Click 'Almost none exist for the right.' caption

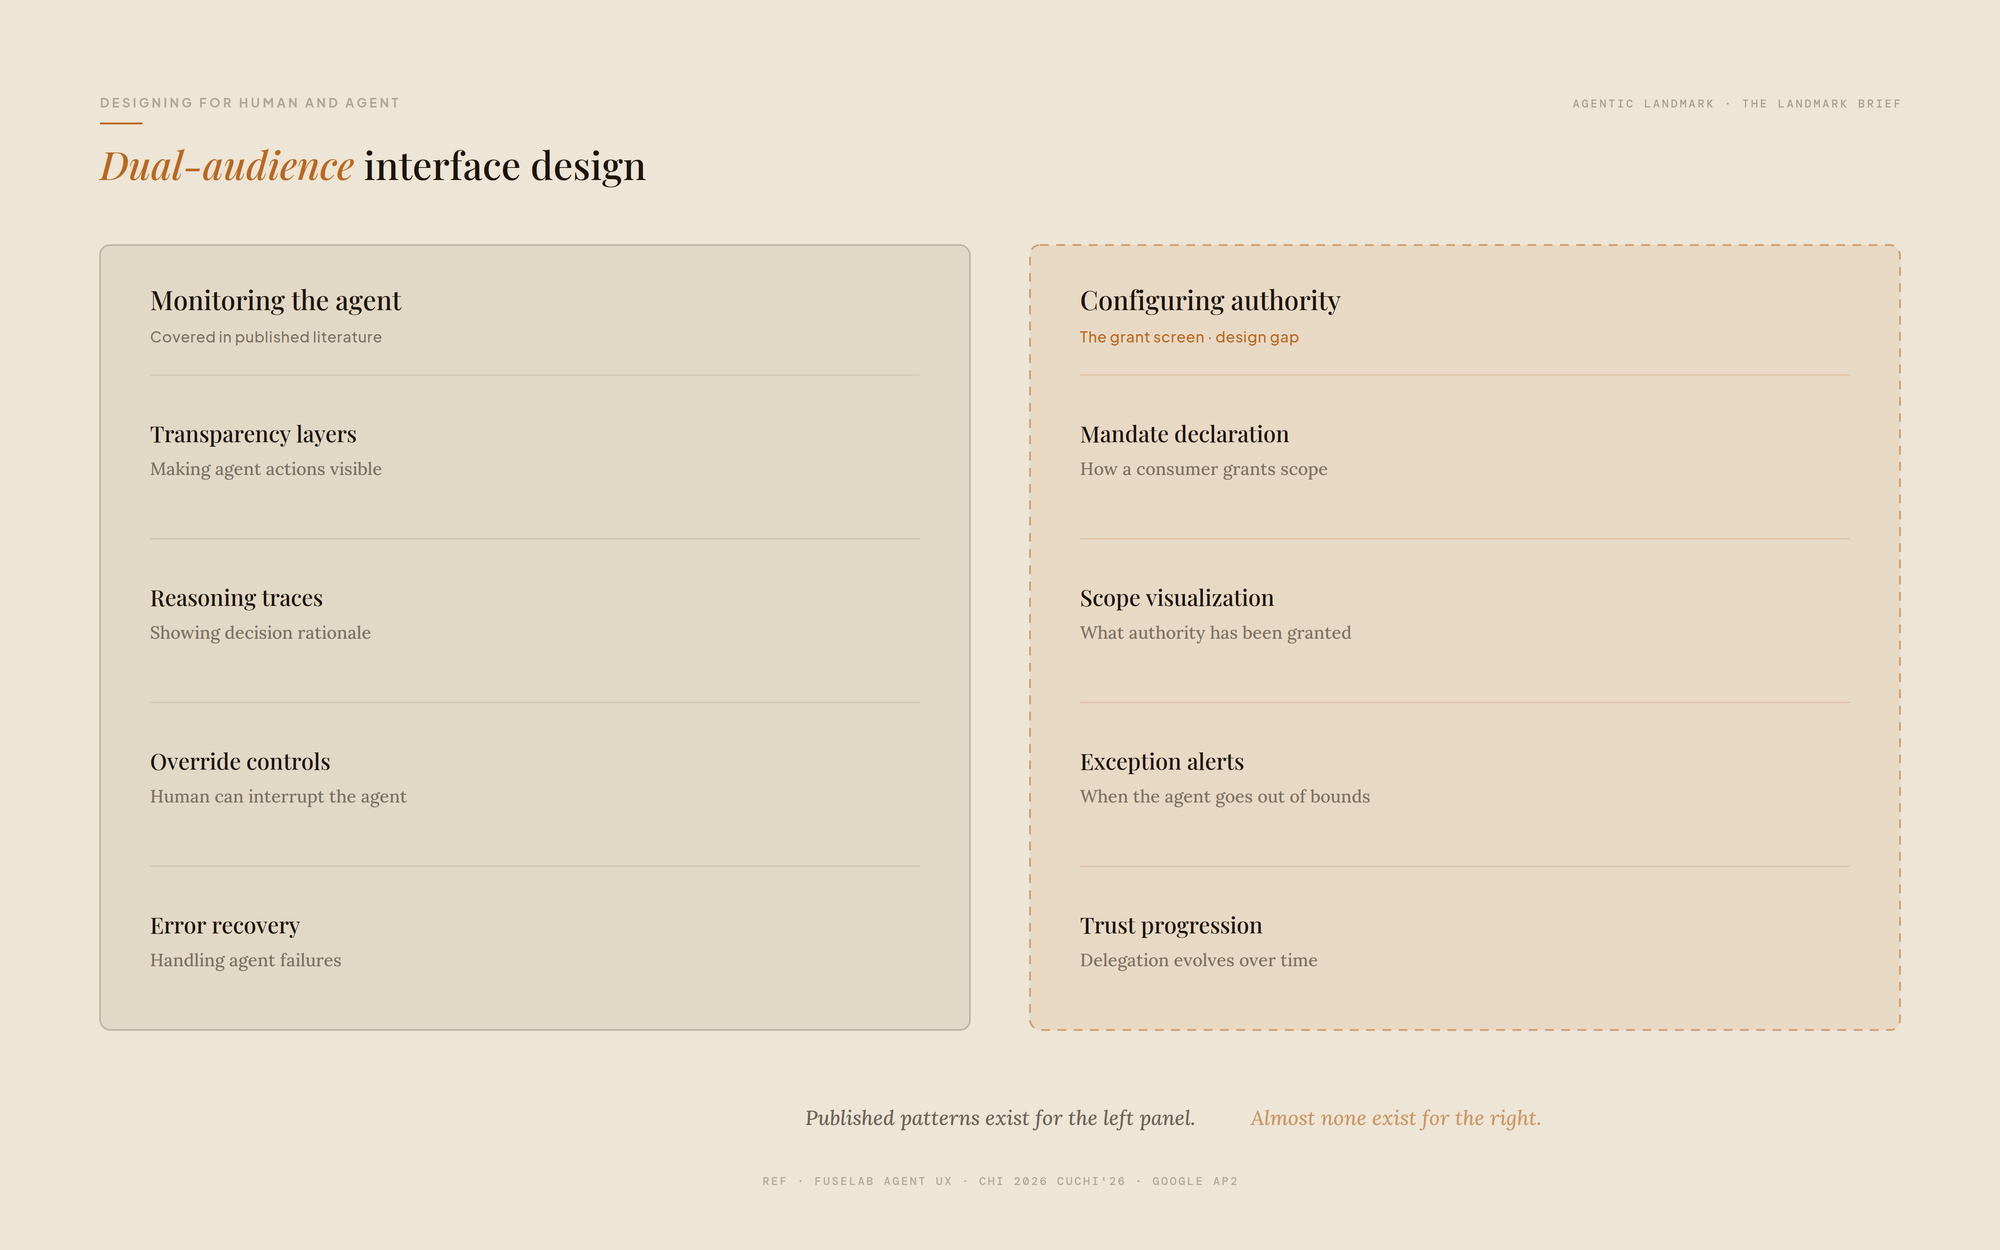1396,1118
